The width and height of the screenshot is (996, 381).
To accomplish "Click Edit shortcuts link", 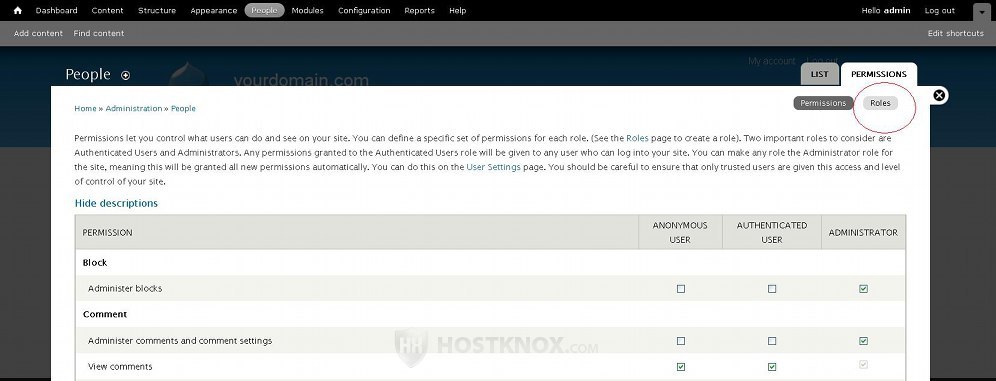I will coord(955,33).
